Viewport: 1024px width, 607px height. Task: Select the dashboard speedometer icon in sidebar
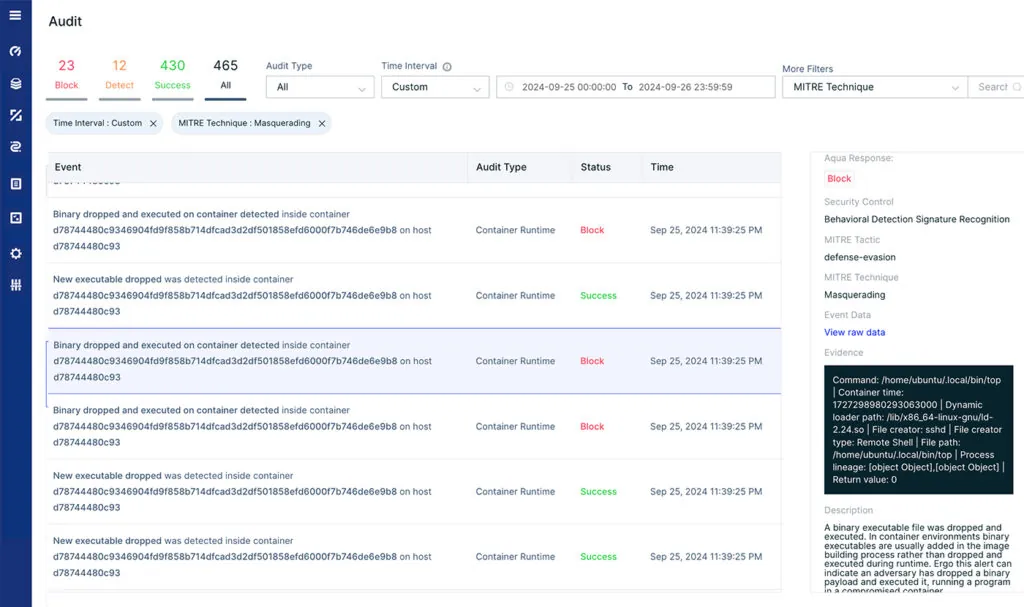(14, 51)
